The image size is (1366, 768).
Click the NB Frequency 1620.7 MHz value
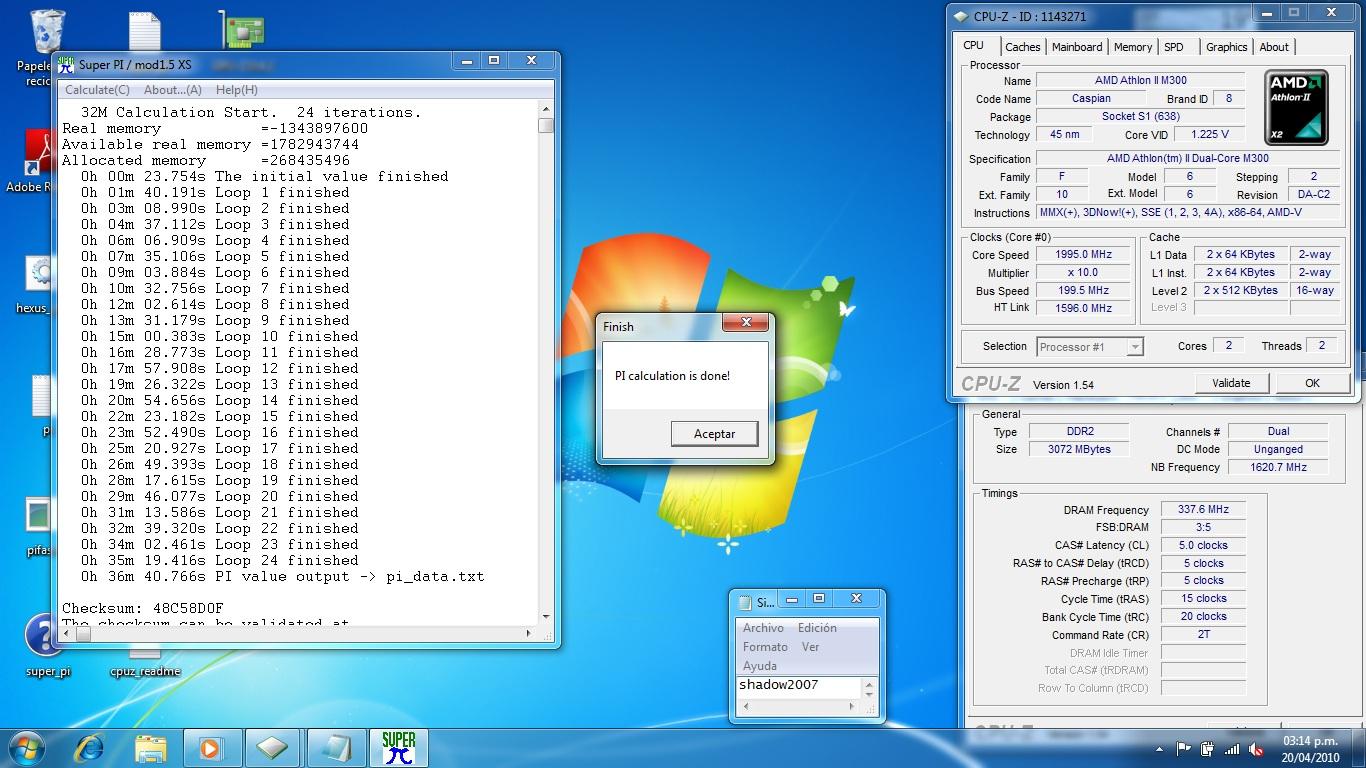point(1278,467)
